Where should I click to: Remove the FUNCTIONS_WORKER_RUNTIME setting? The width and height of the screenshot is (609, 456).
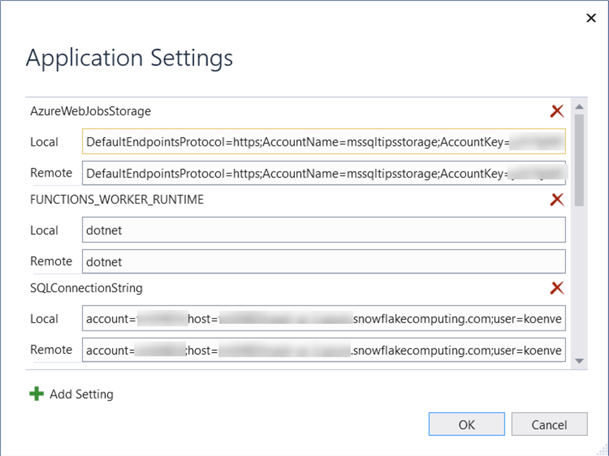(557, 200)
